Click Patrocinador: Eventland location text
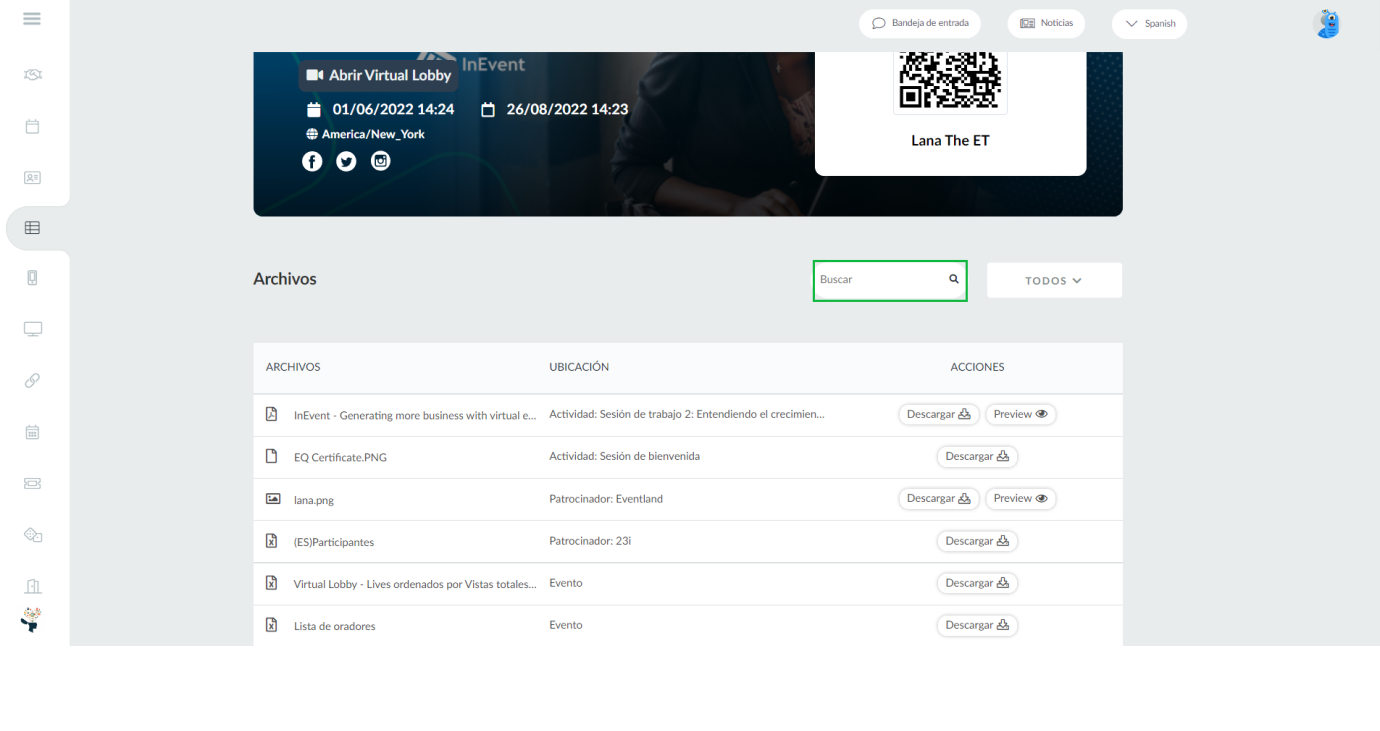The width and height of the screenshot is (1380, 731). click(606, 499)
